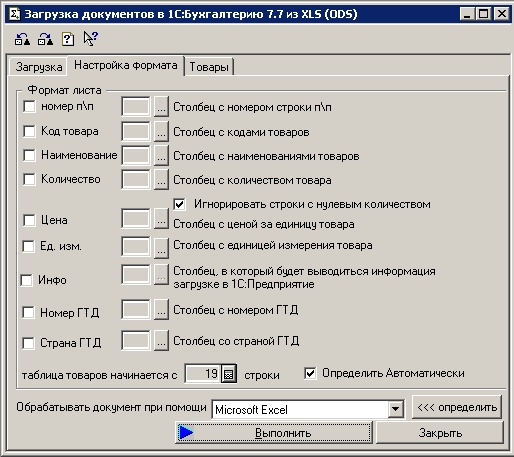514x457 pixels.
Task: Click the Закрыть button
Action: point(440,433)
